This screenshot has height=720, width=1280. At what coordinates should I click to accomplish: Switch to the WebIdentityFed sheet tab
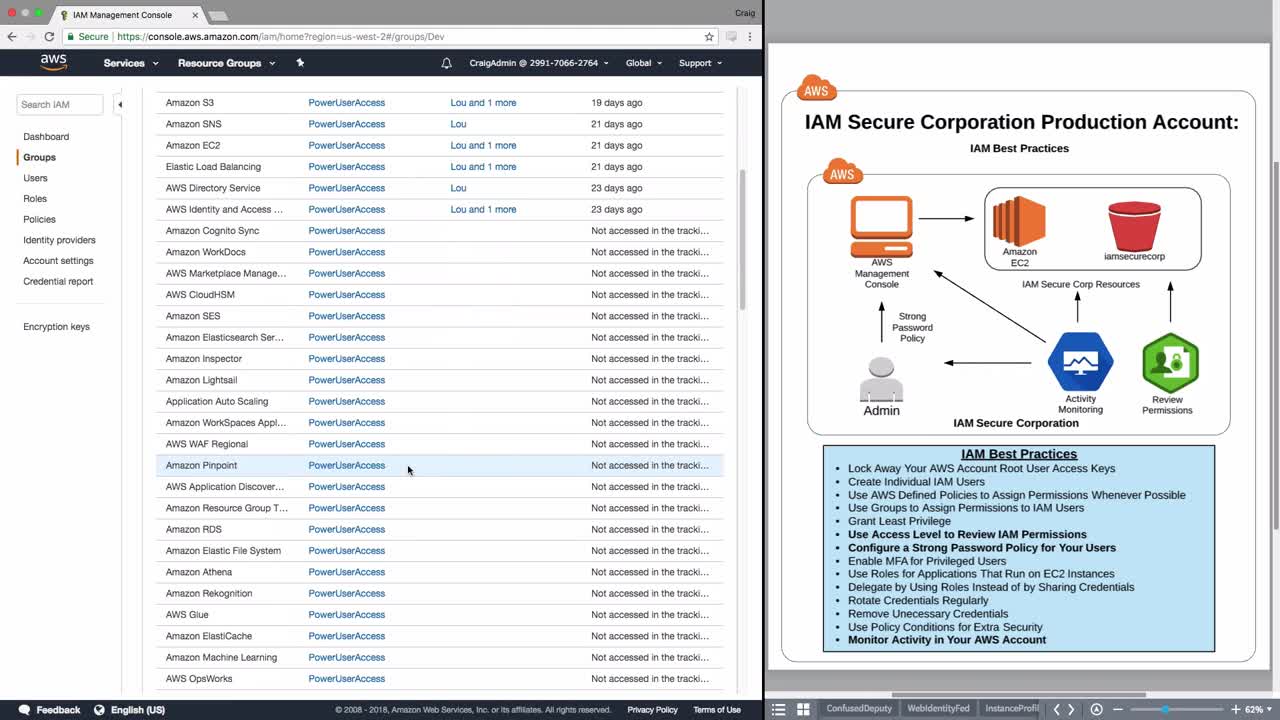tap(938, 709)
